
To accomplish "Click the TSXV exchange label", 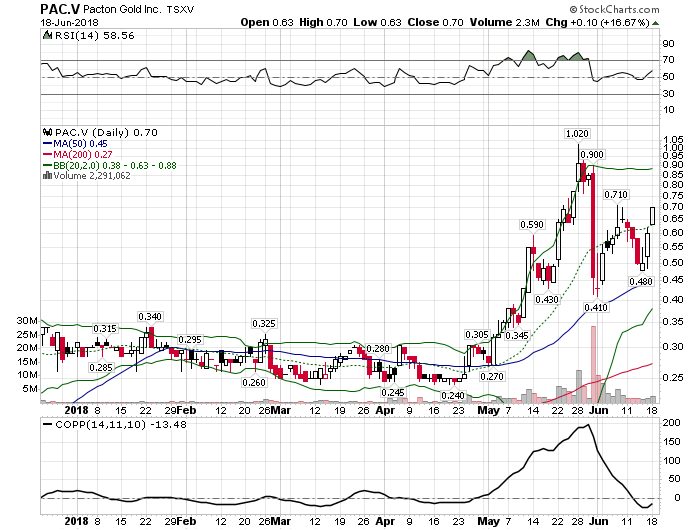I will click(x=181, y=9).
